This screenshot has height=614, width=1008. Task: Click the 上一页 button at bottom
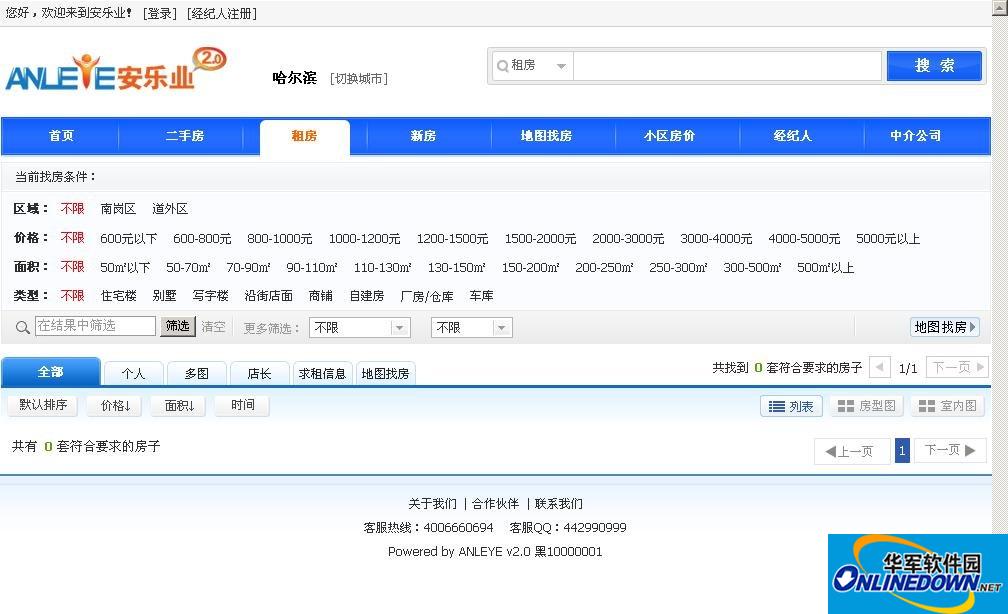851,451
